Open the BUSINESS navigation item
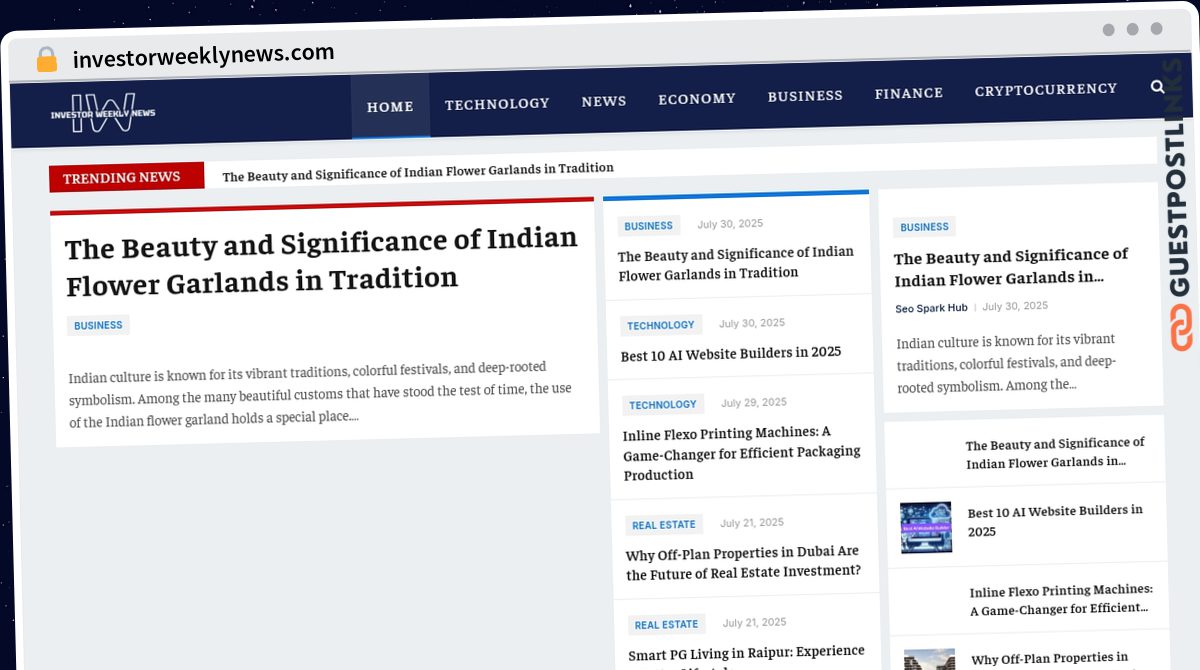This screenshot has height=670, width=1200. [805, 96]
